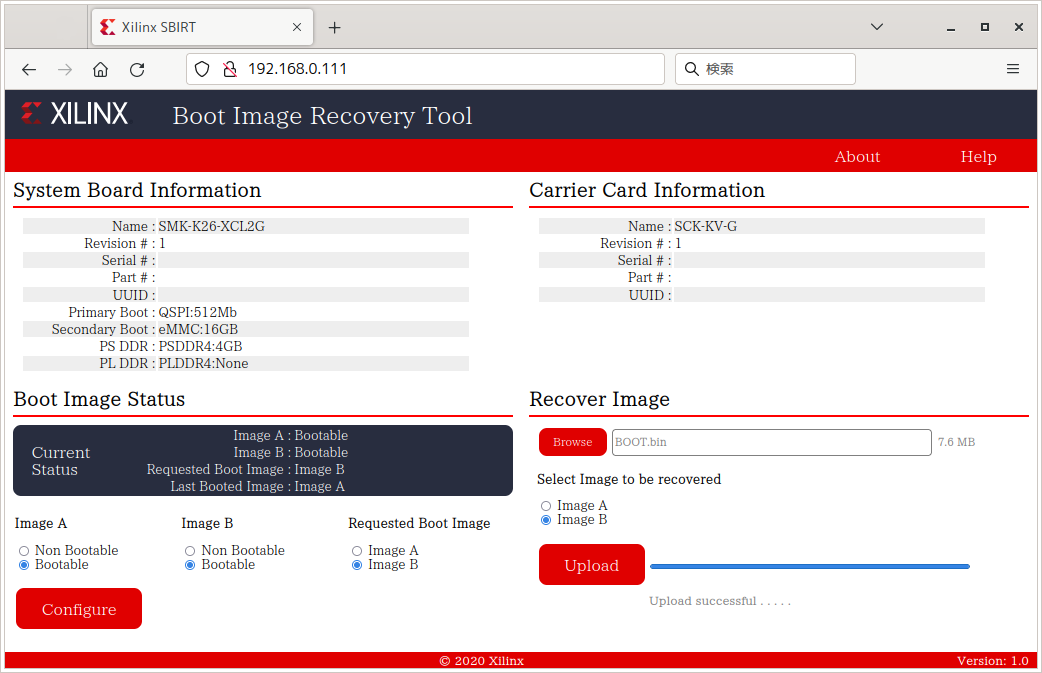Click the upload progress bar
Screen dimensions: 1042x673
point(809,566)
